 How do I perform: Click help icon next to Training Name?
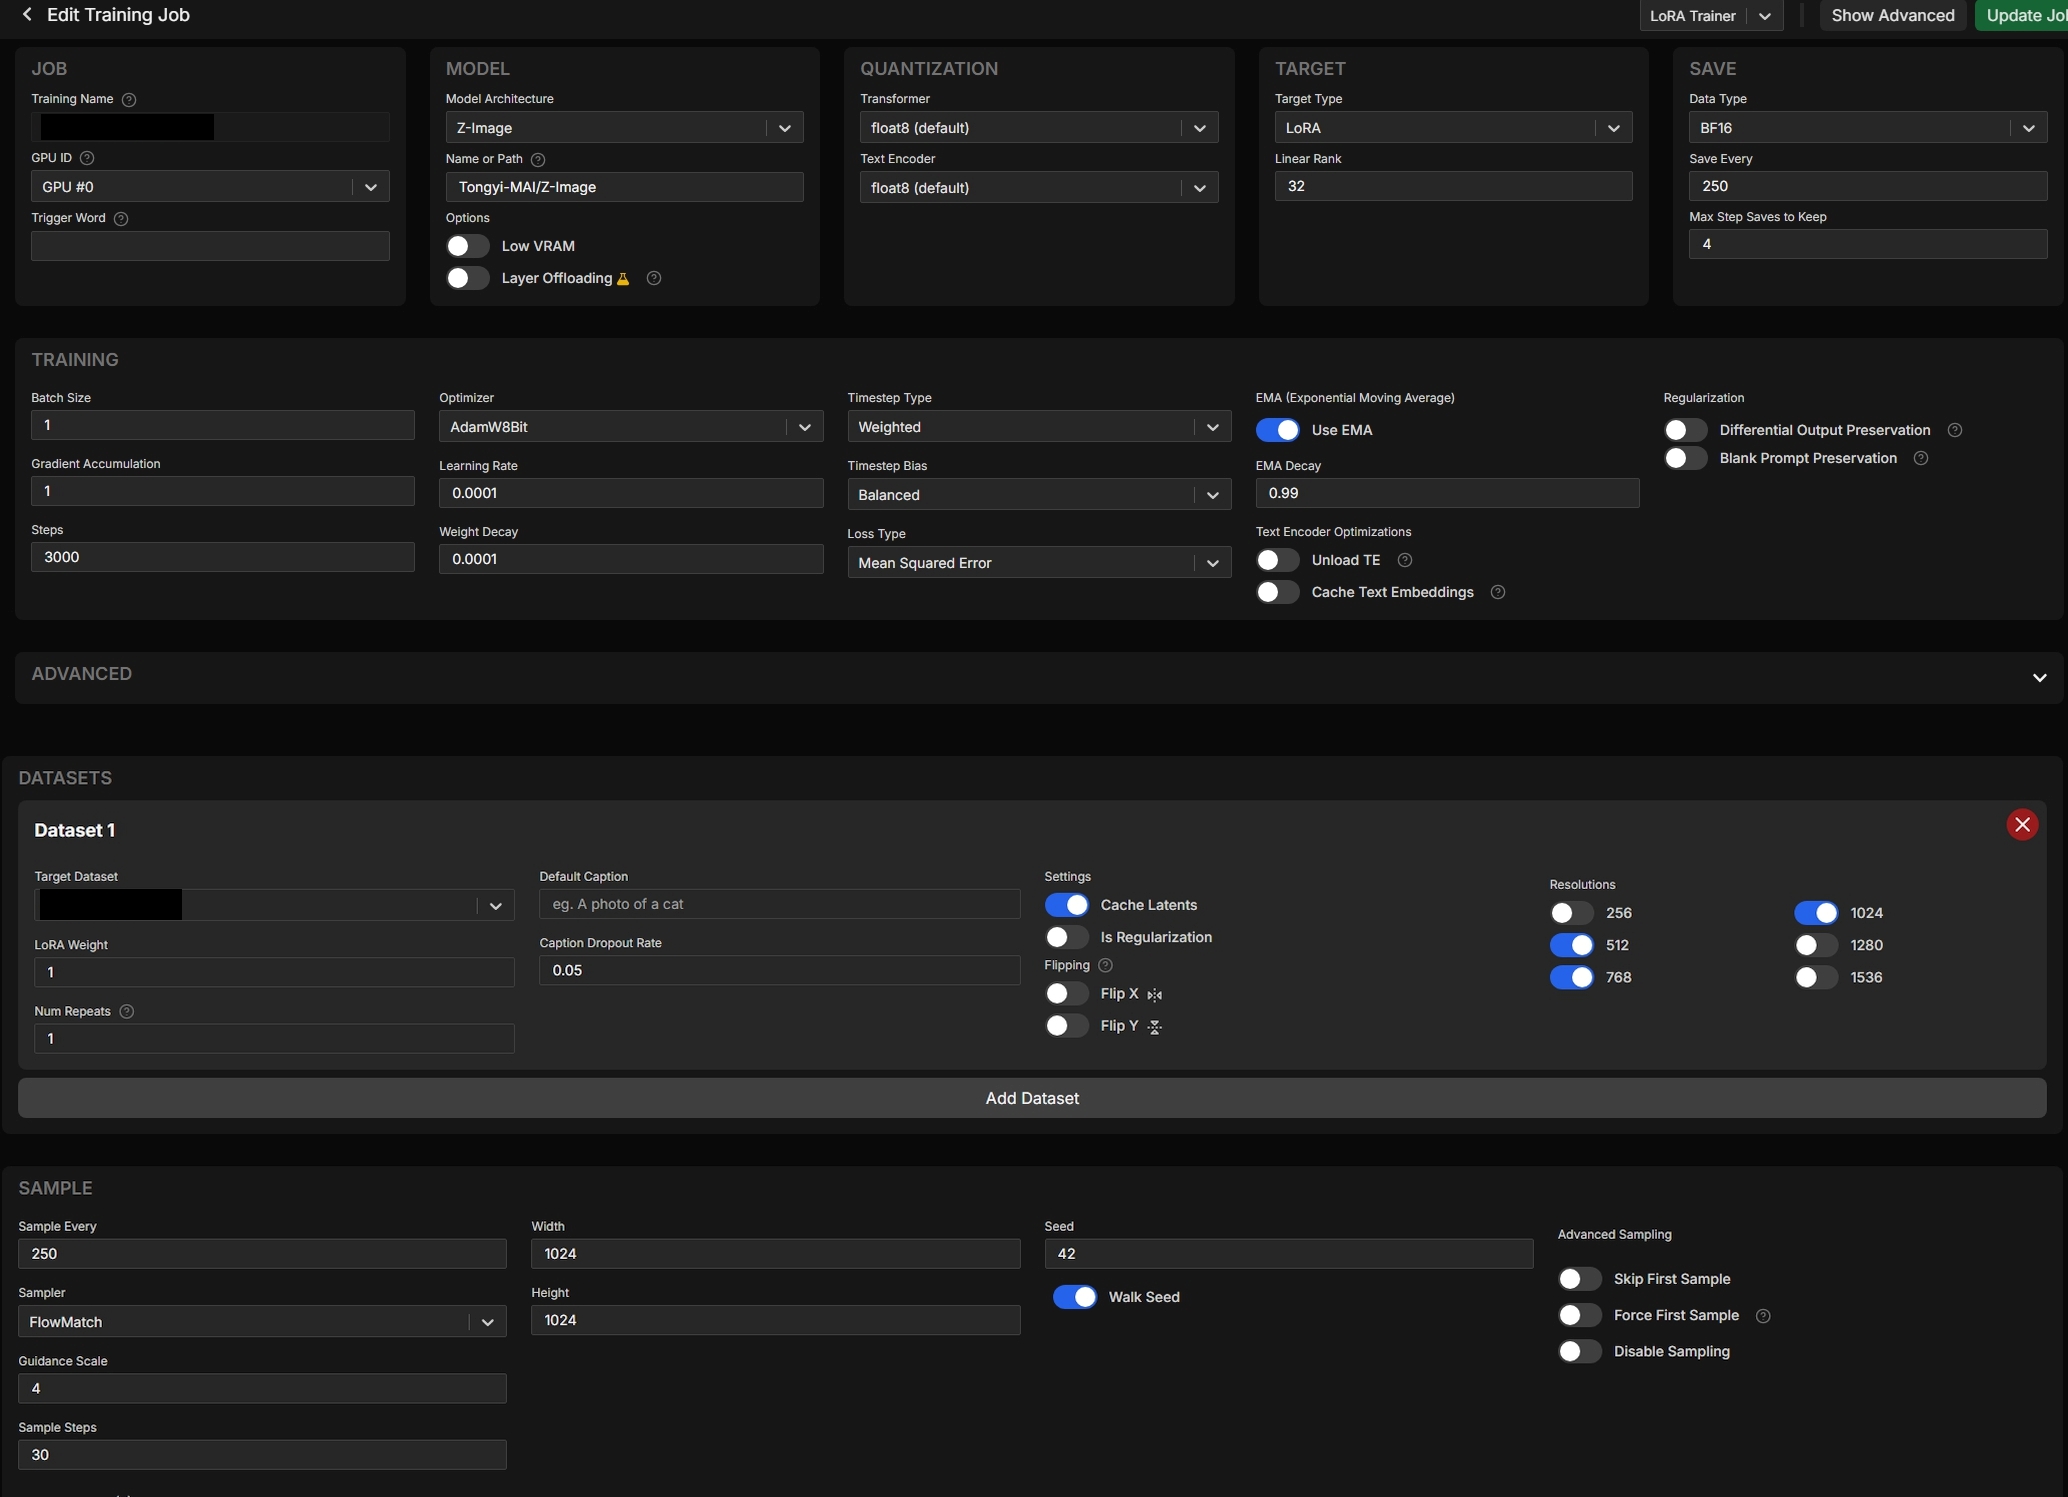click(x=128, y=100)
